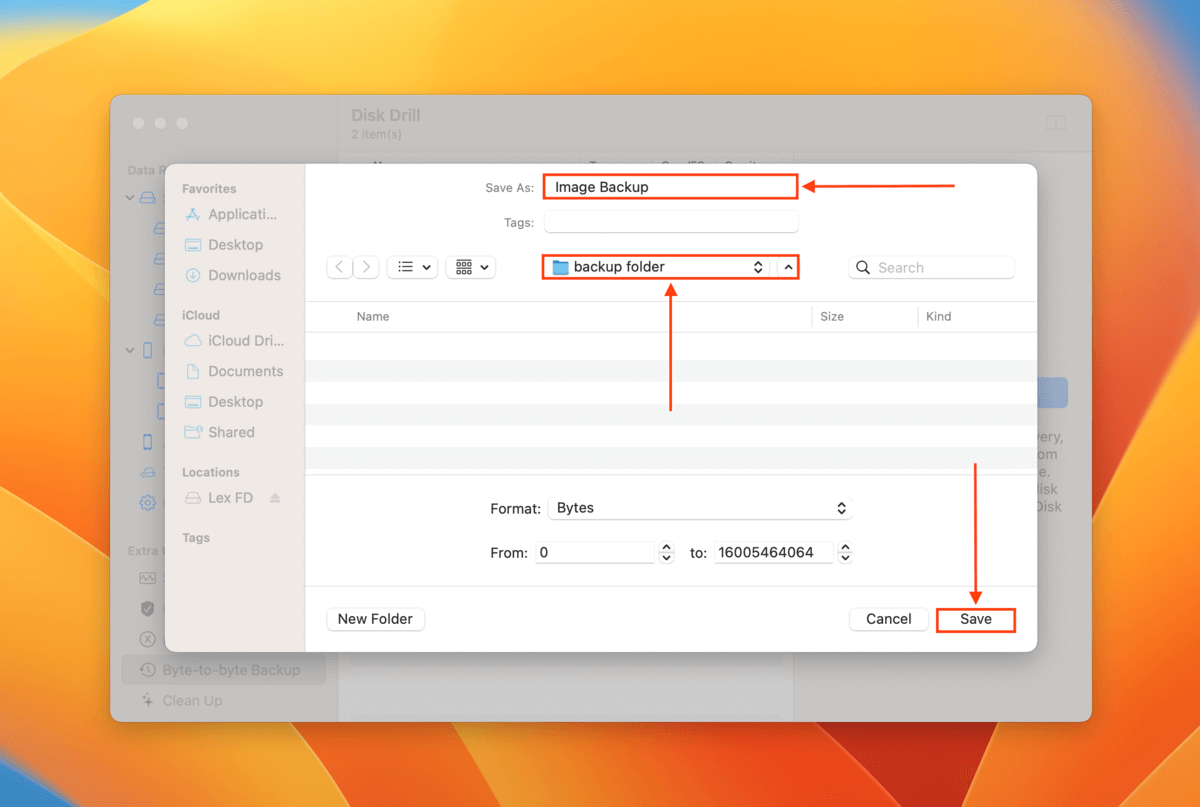Sort by the Size column header
The image size is (1200, 807).
coord(832,316)
